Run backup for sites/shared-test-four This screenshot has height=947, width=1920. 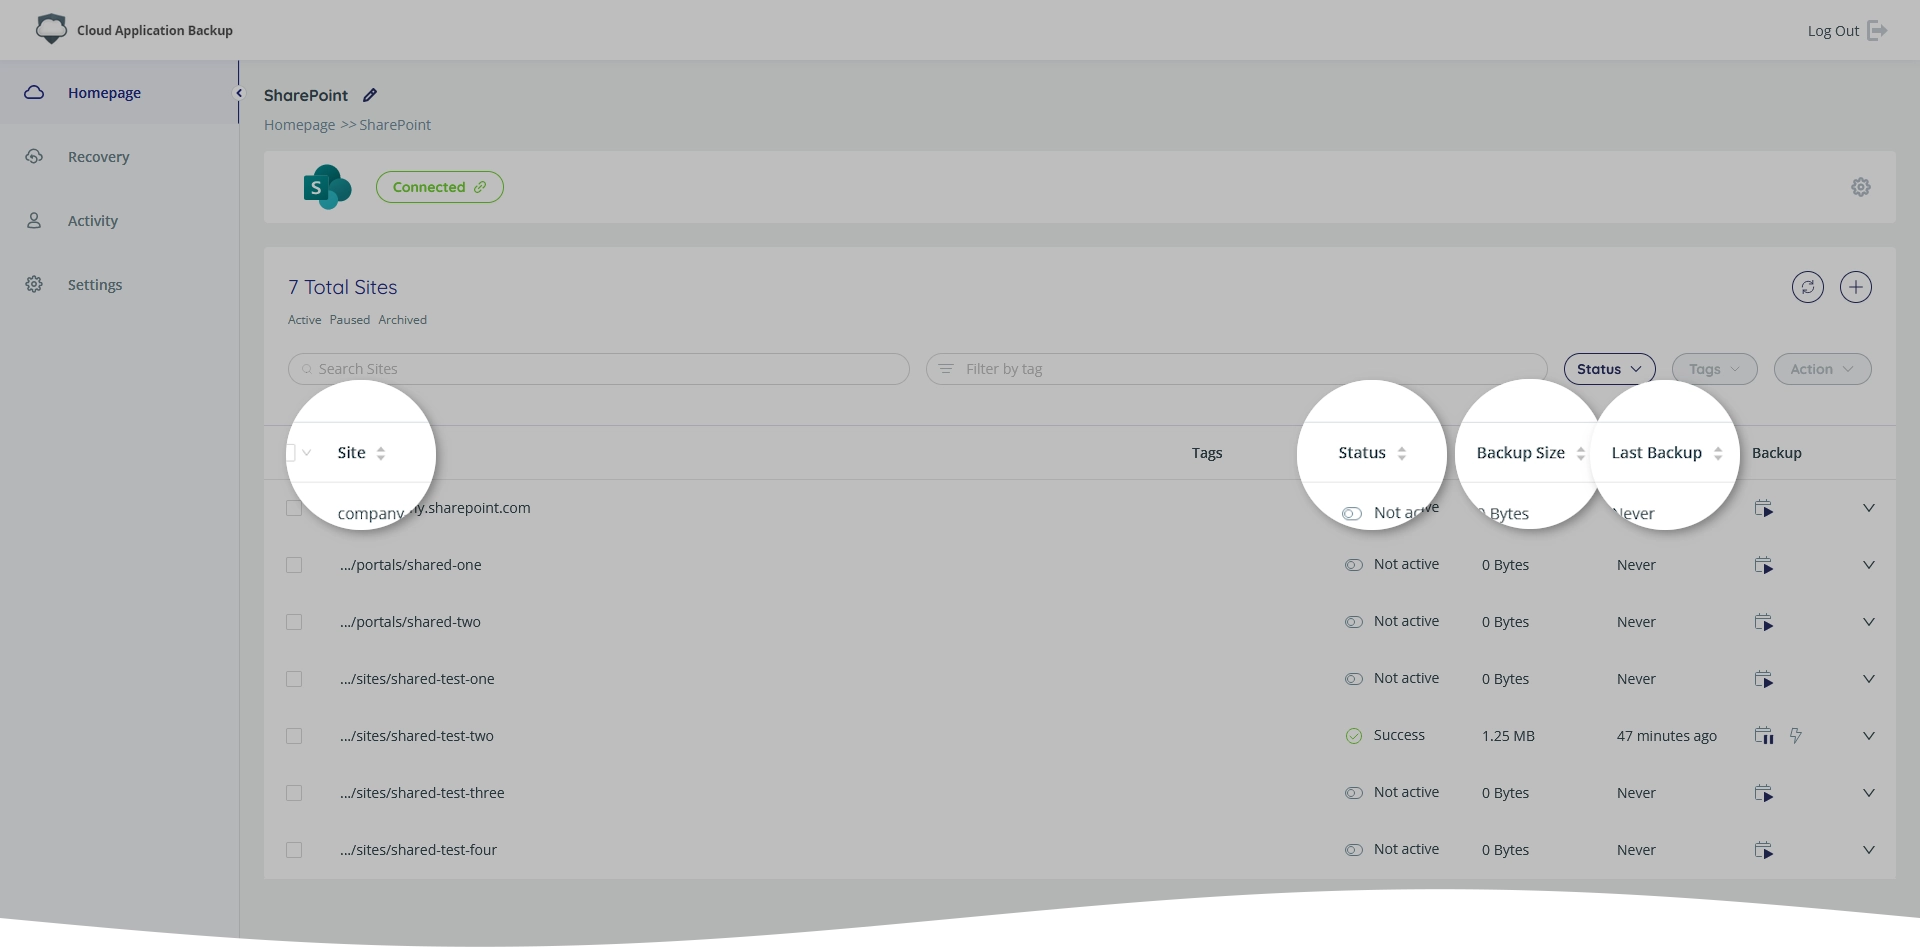(x=1764, y=851)
